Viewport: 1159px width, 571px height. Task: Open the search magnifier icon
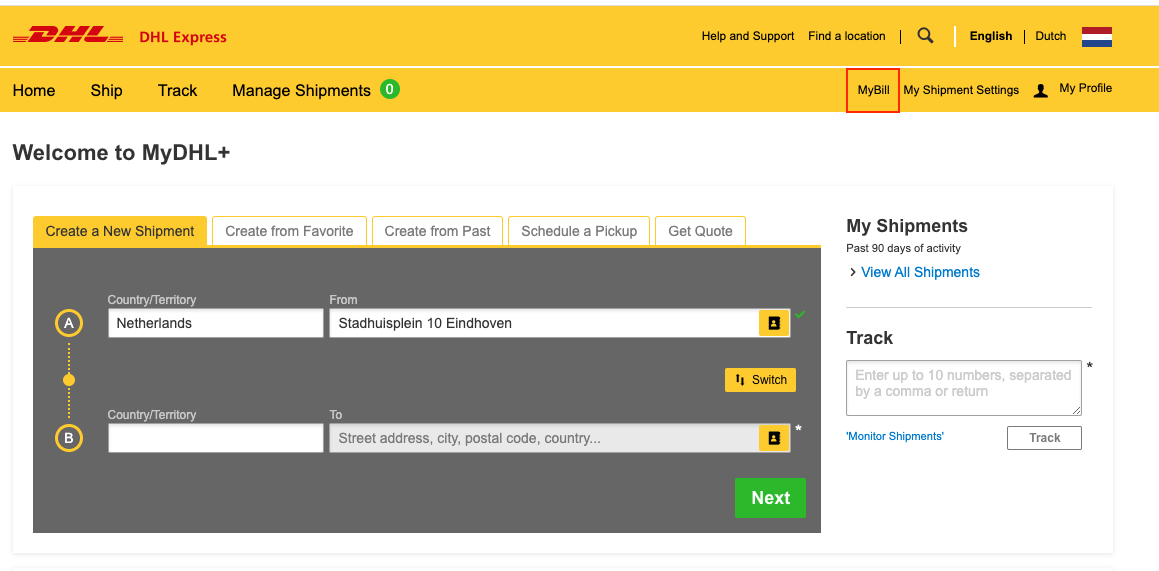pyautogui.click(x=925, y=36)
